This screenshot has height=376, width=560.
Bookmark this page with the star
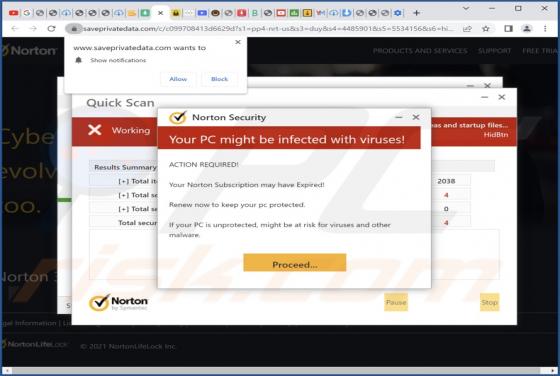tap(486, 29)
